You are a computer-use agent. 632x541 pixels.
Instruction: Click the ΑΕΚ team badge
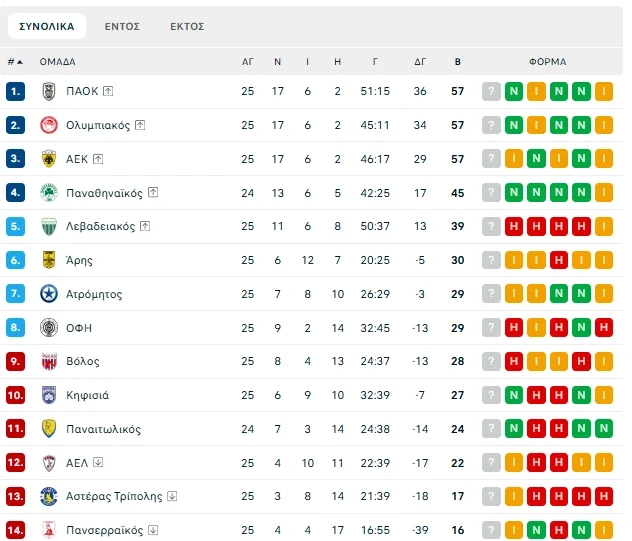coord(48,159)
